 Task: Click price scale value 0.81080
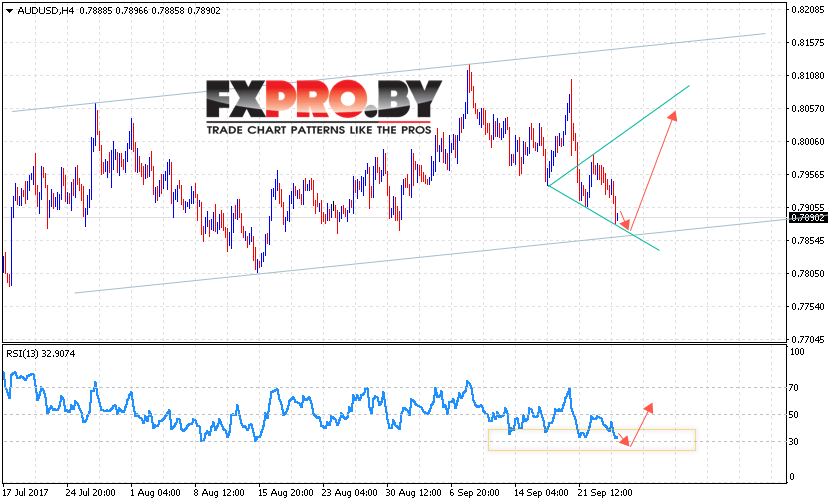coord(807,76)
